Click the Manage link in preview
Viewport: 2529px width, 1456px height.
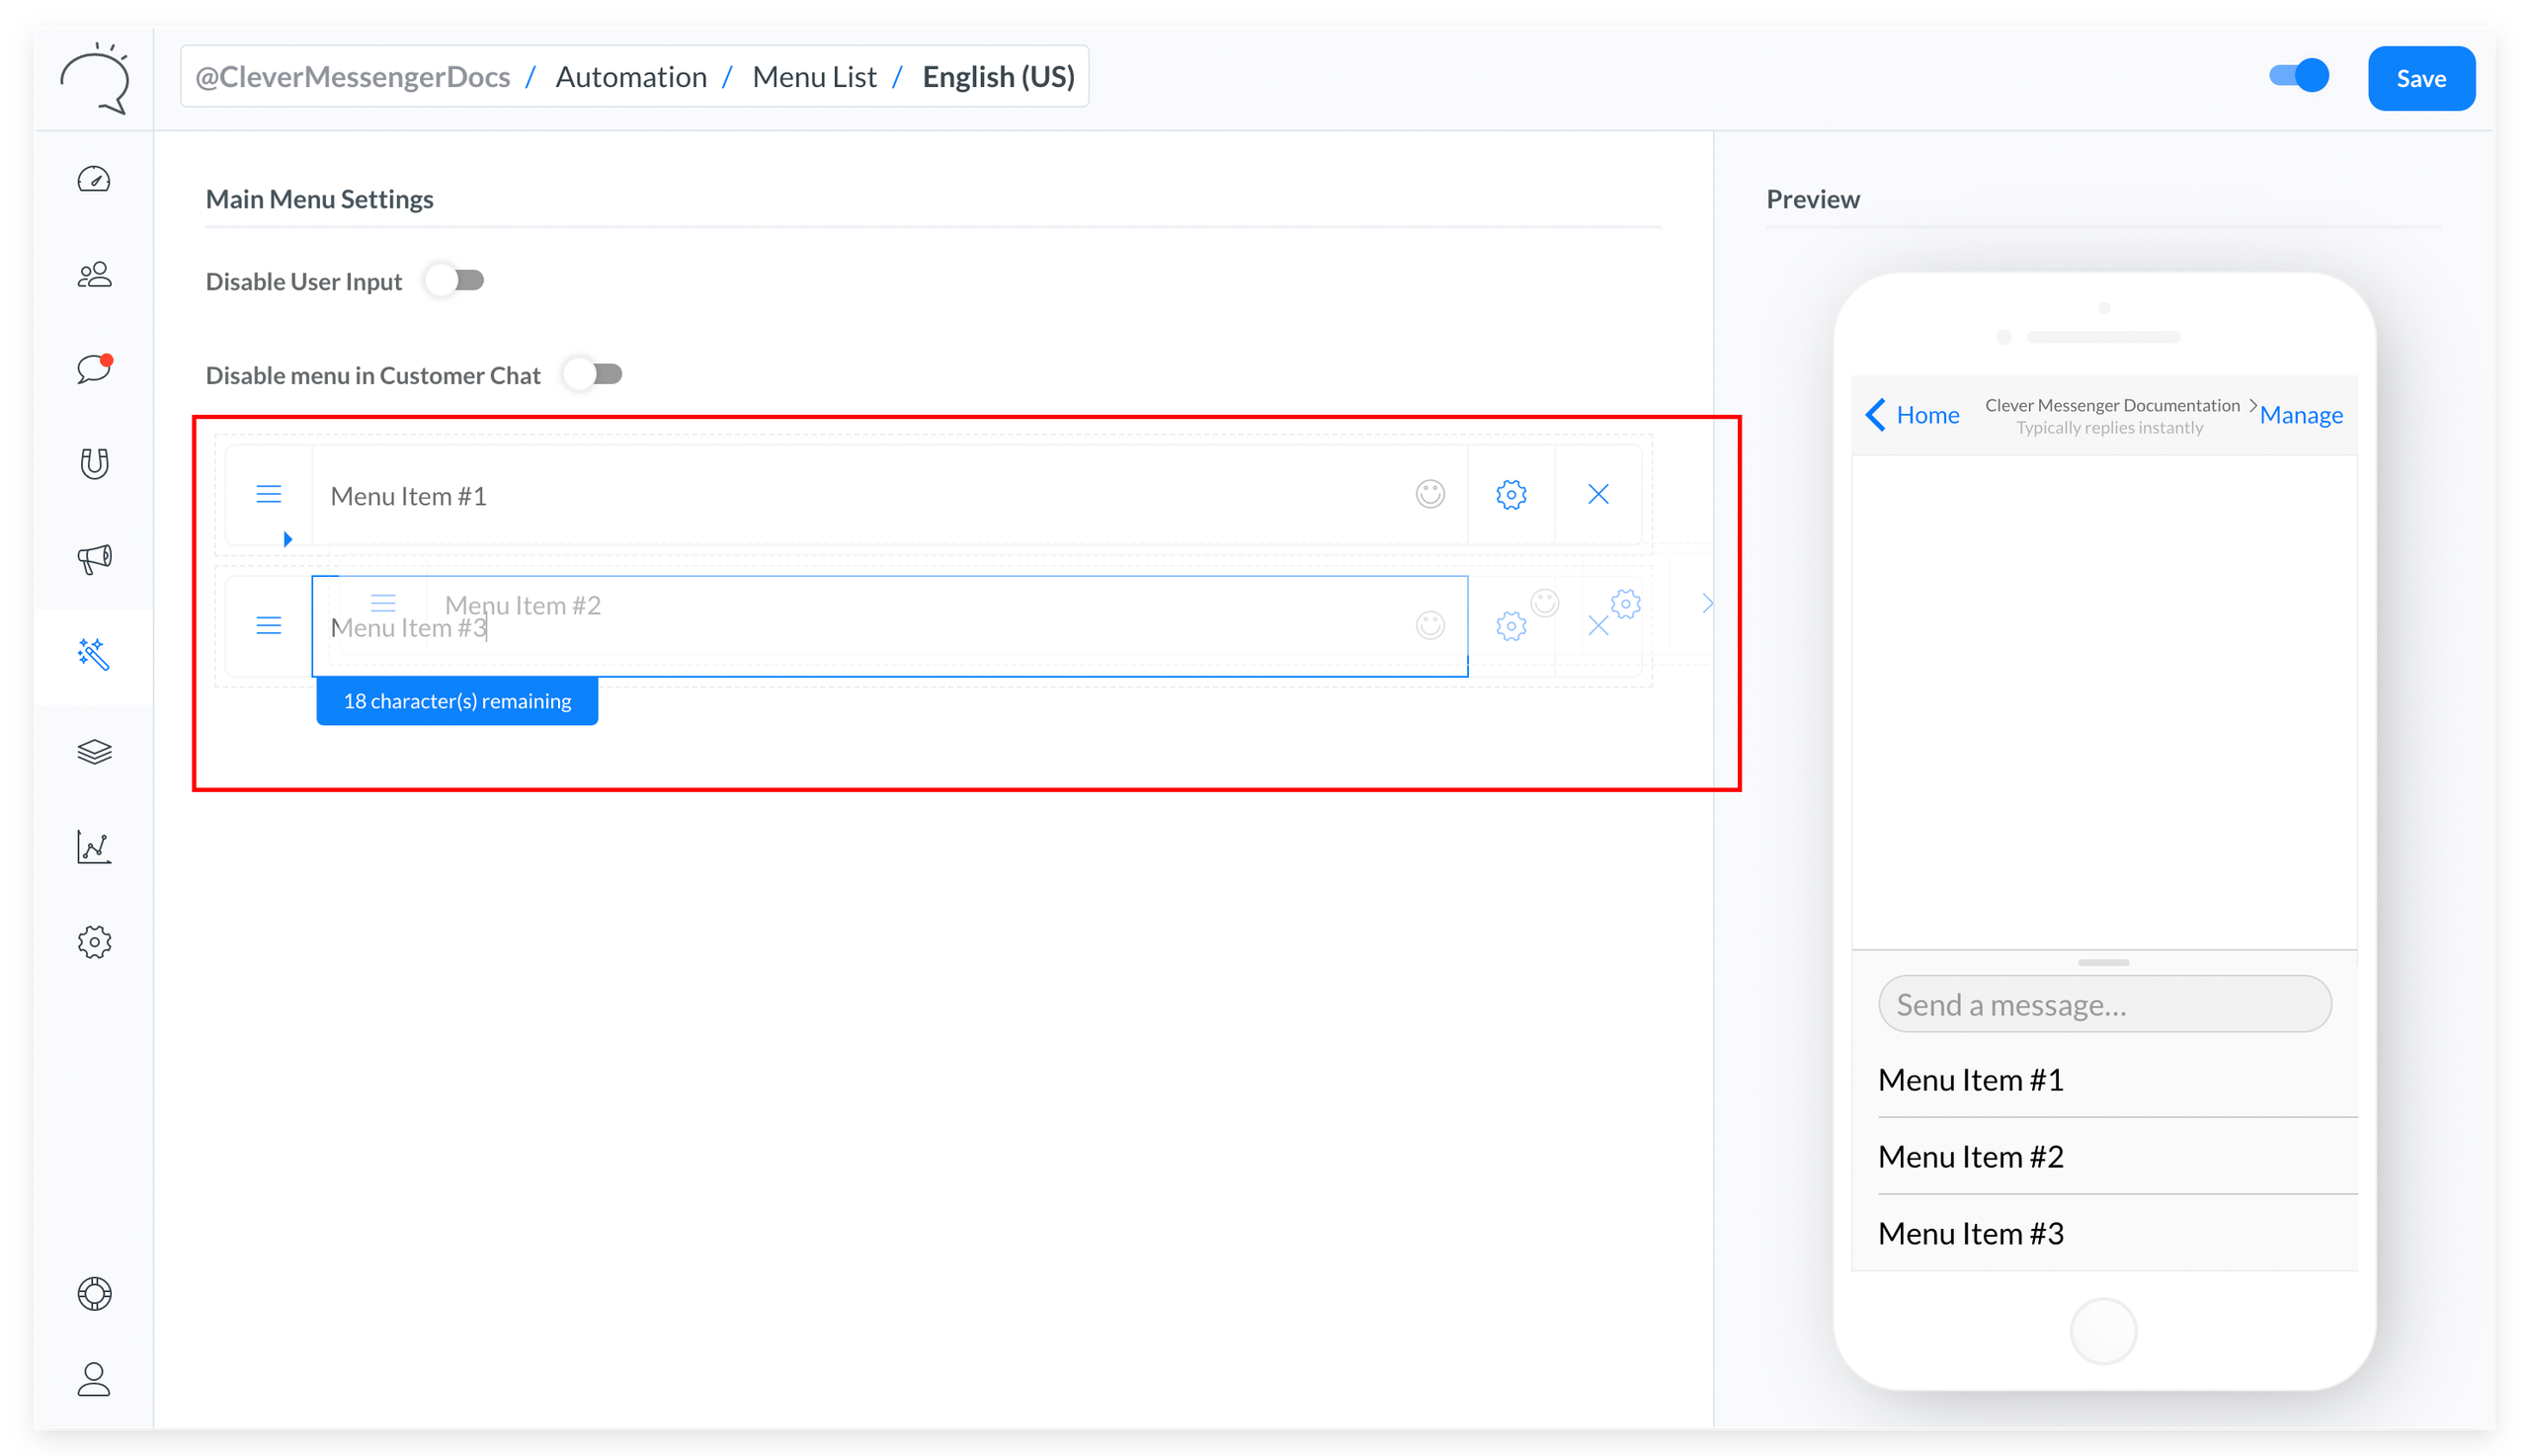(x=2301, y=415)
